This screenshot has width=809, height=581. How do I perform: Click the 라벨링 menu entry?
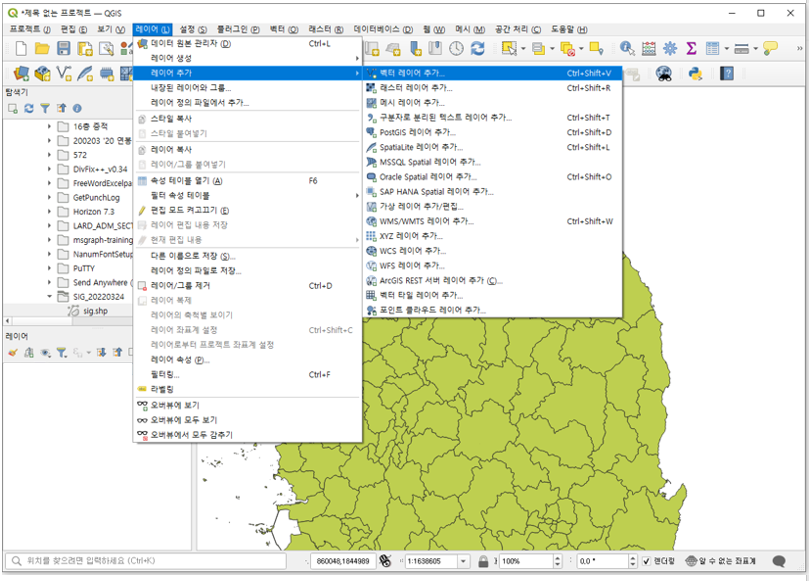pos(248,389)
